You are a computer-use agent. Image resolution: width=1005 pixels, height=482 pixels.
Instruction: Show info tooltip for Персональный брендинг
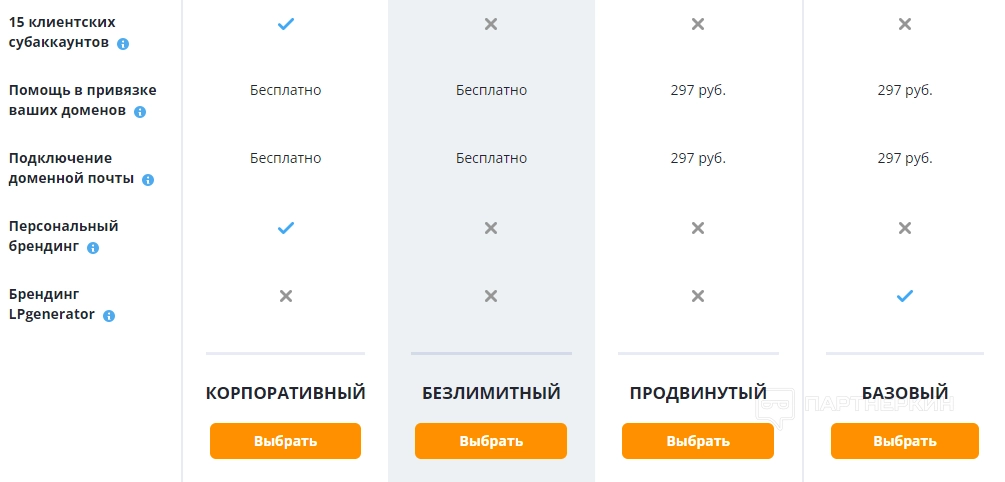[x=93, y=248]
